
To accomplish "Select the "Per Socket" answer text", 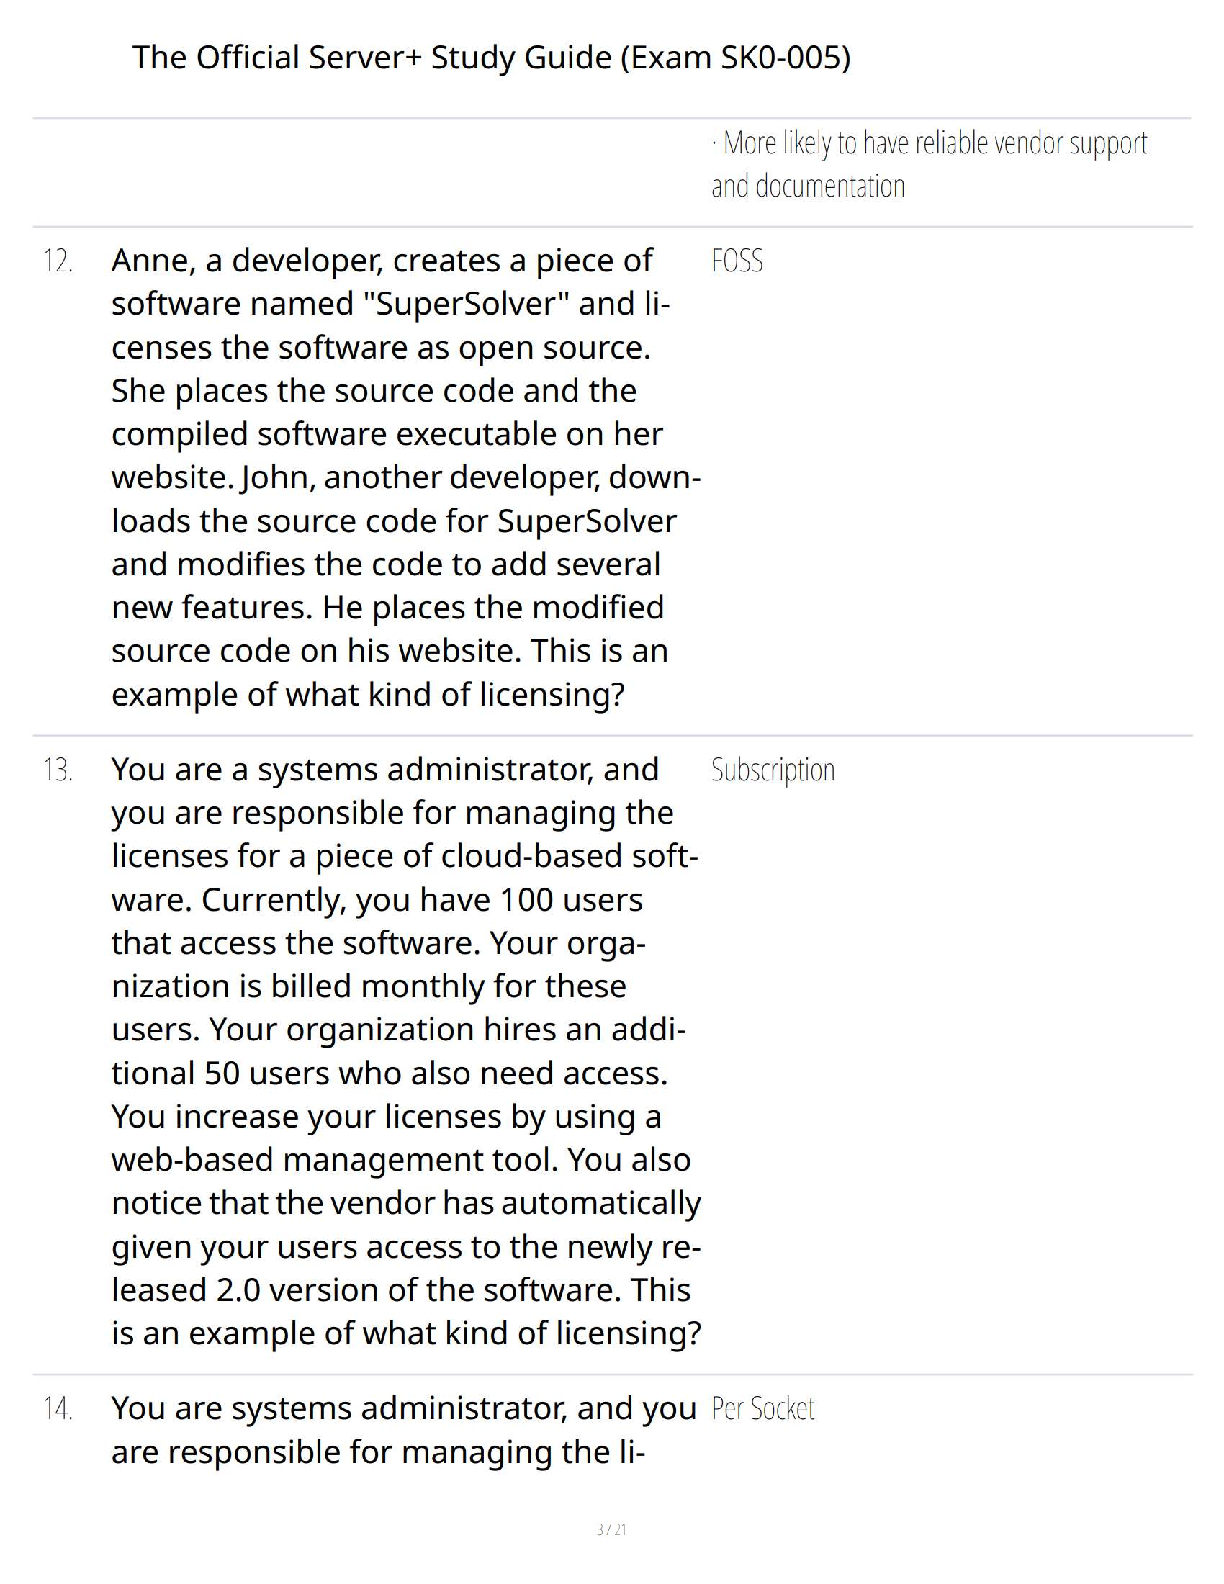I will tap(763, 1409).
